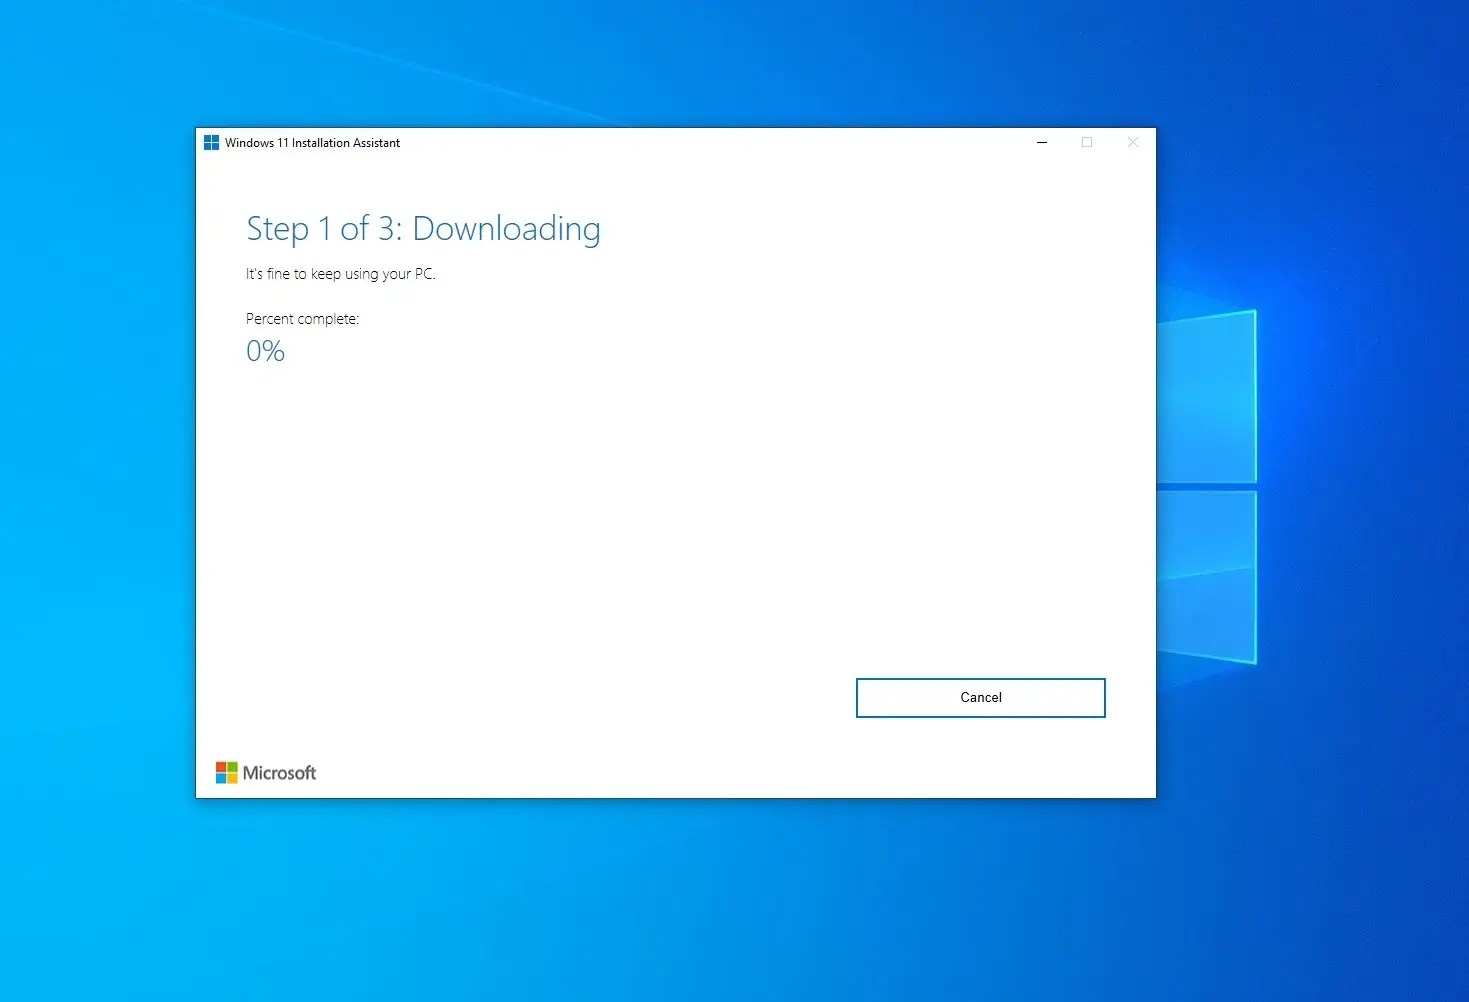The width and height of the screenshot is (1469, 1002).
Task: Select the Windows 11 Installation Assistant title text
Action: pos(312,143)
